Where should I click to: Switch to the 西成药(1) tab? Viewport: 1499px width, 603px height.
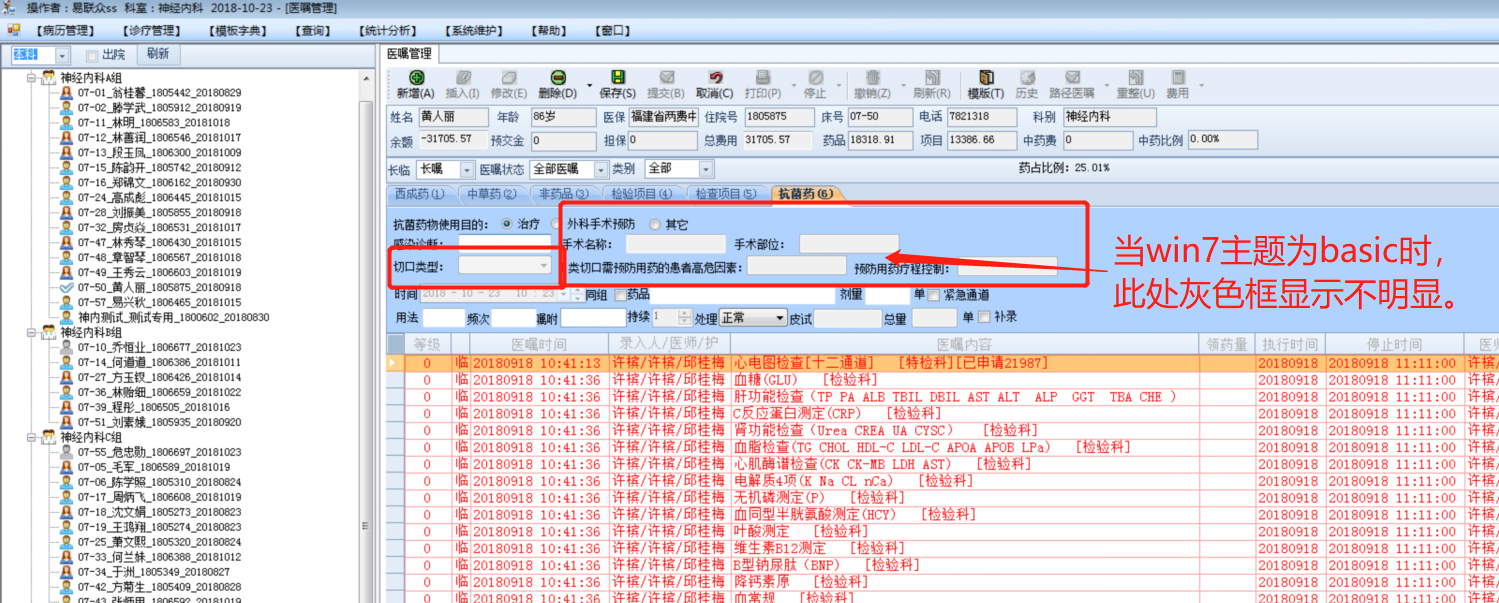419,194
